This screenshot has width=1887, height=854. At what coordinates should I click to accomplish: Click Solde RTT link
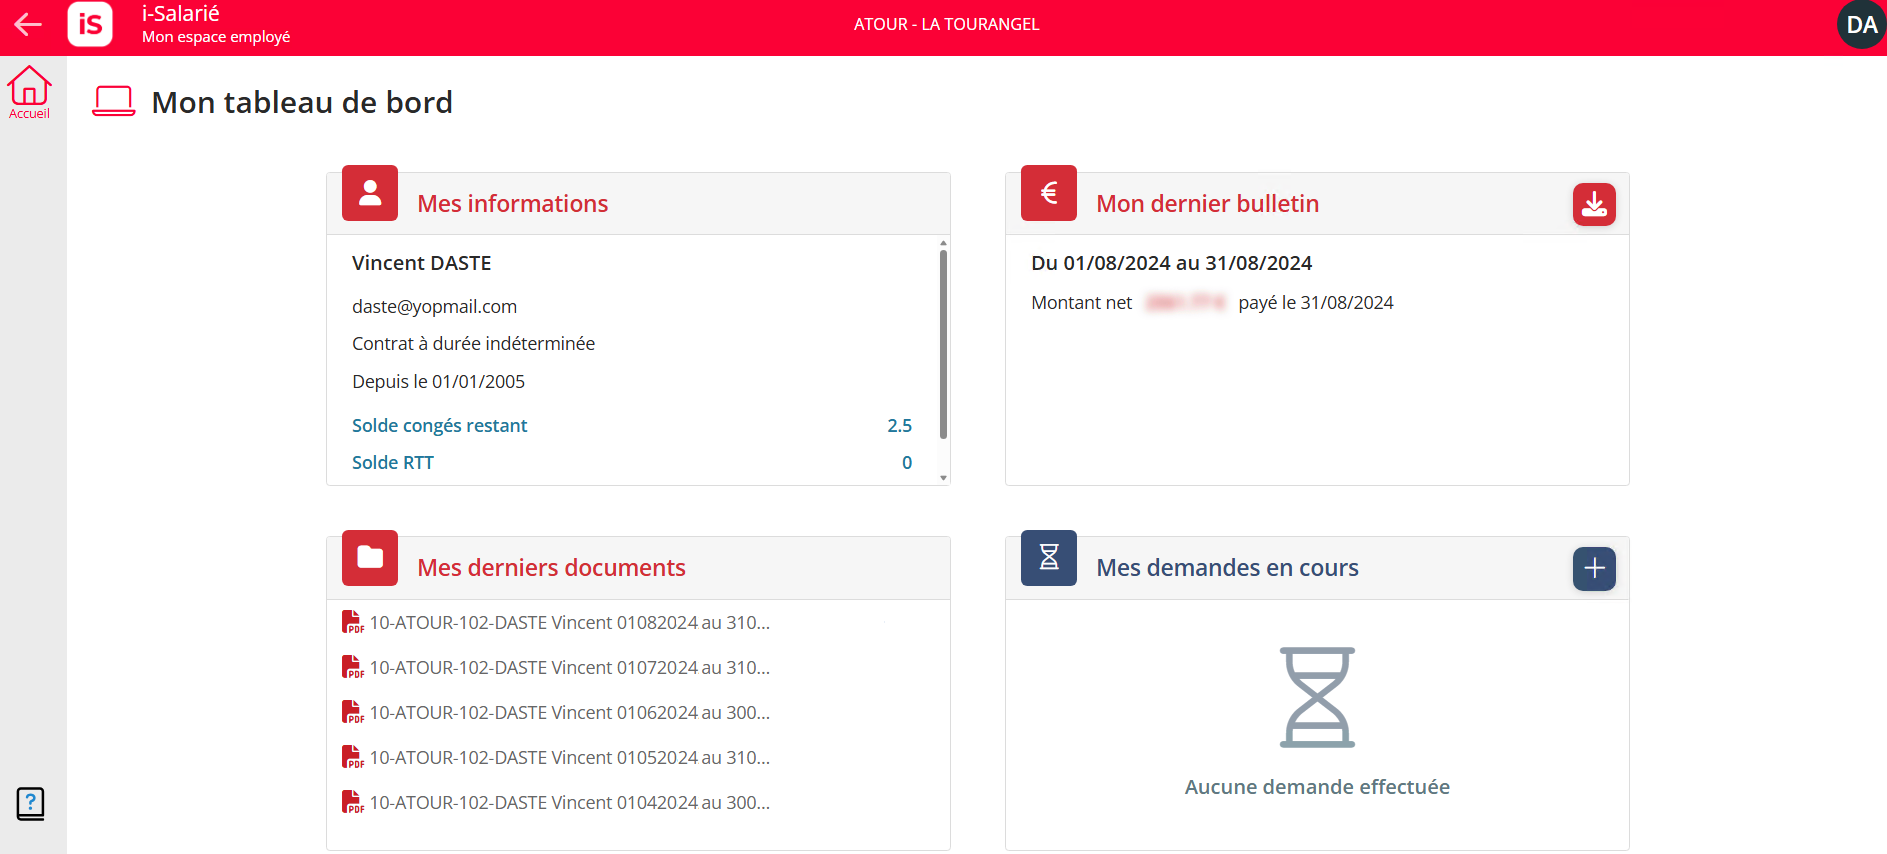coord(392,462)
